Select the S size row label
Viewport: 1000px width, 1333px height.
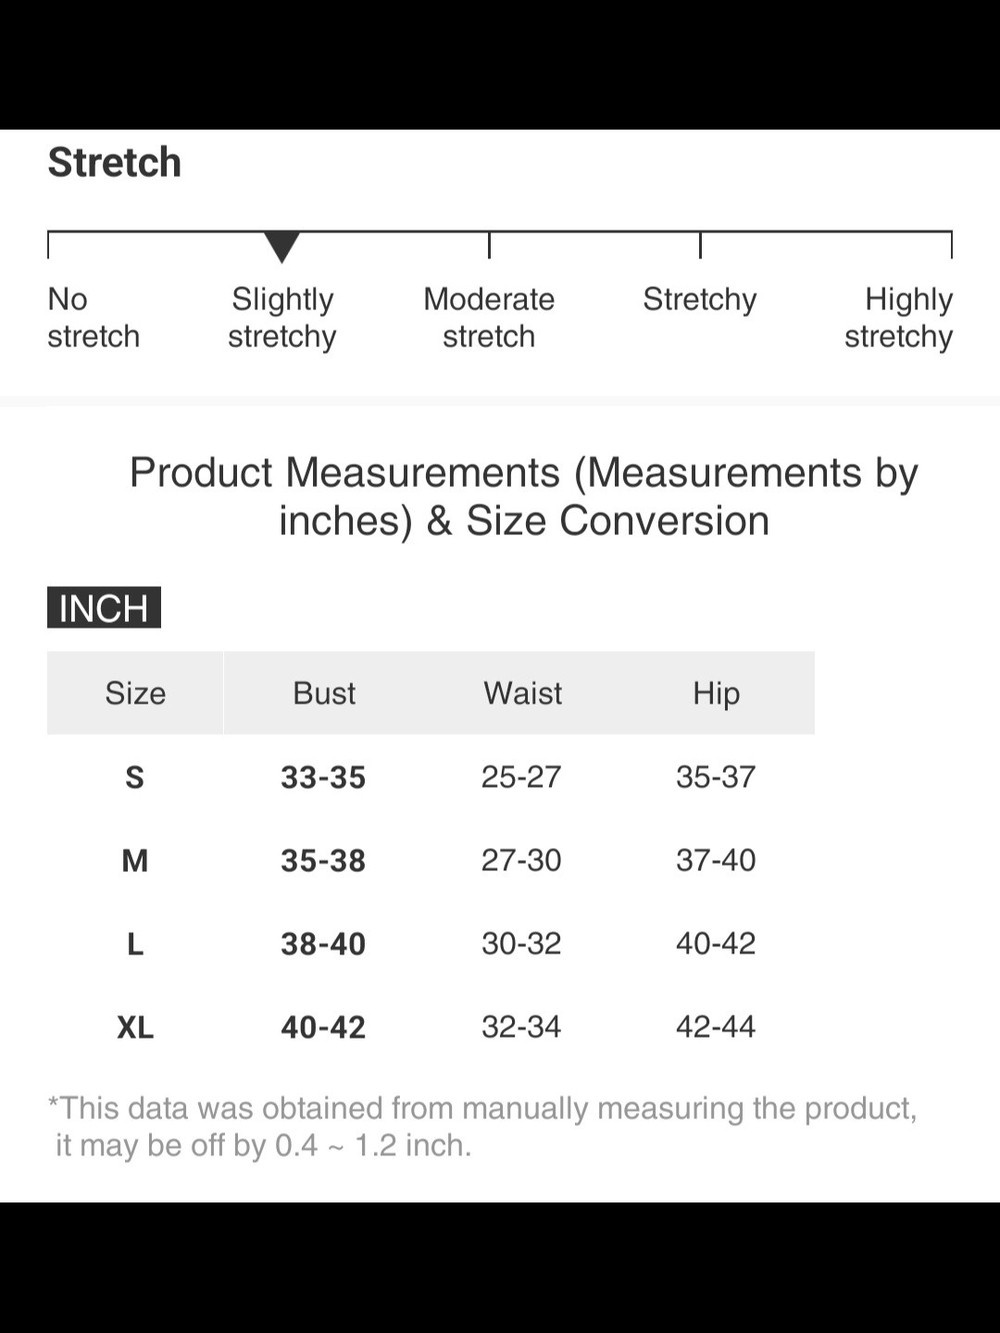[135, 777]
